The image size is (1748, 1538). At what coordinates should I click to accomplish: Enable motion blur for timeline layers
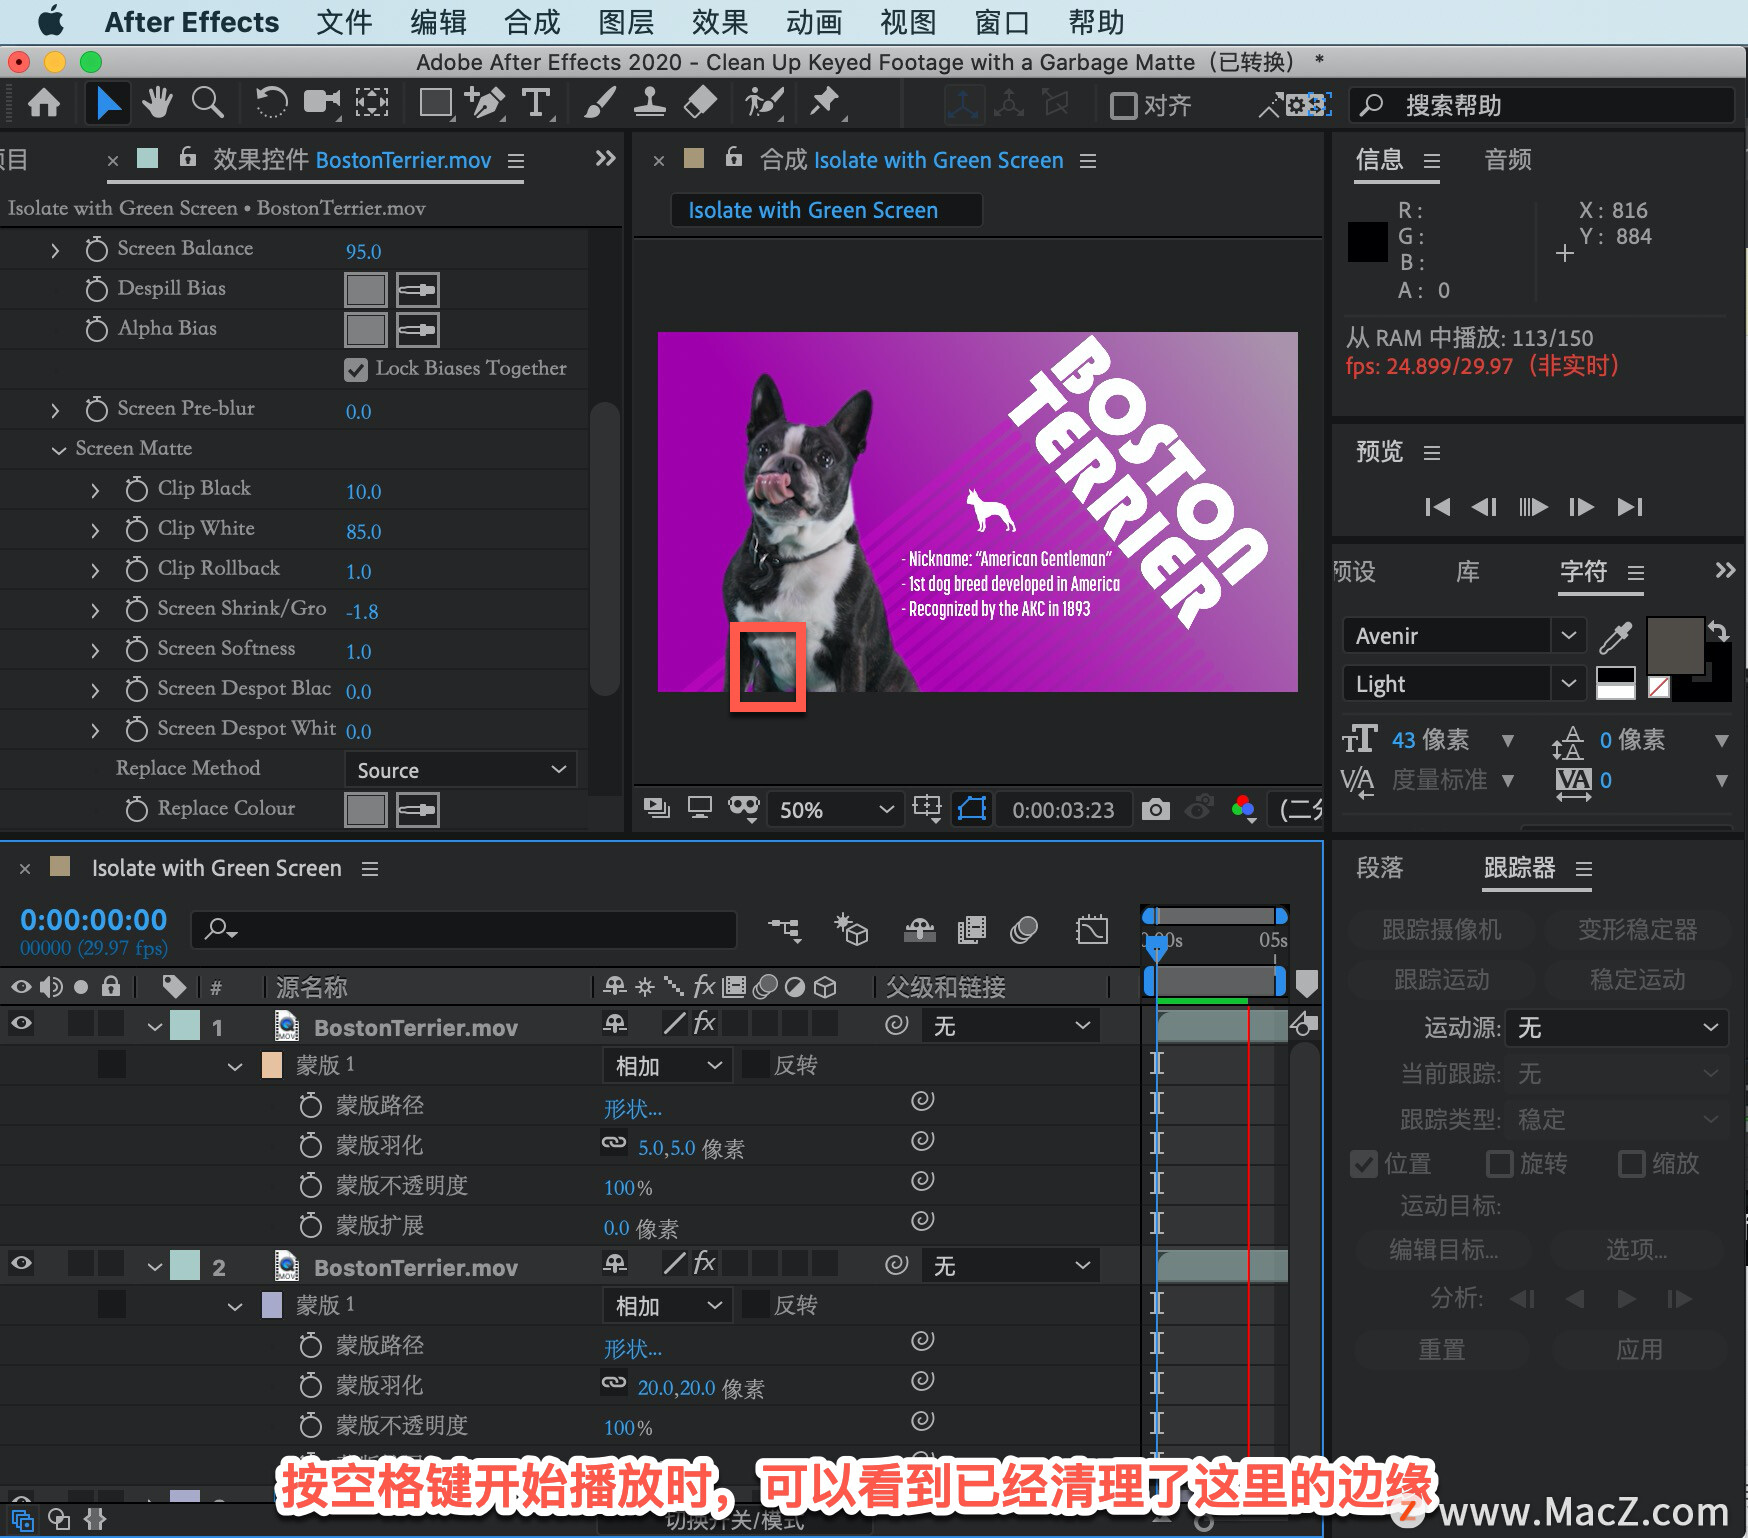1024,930
